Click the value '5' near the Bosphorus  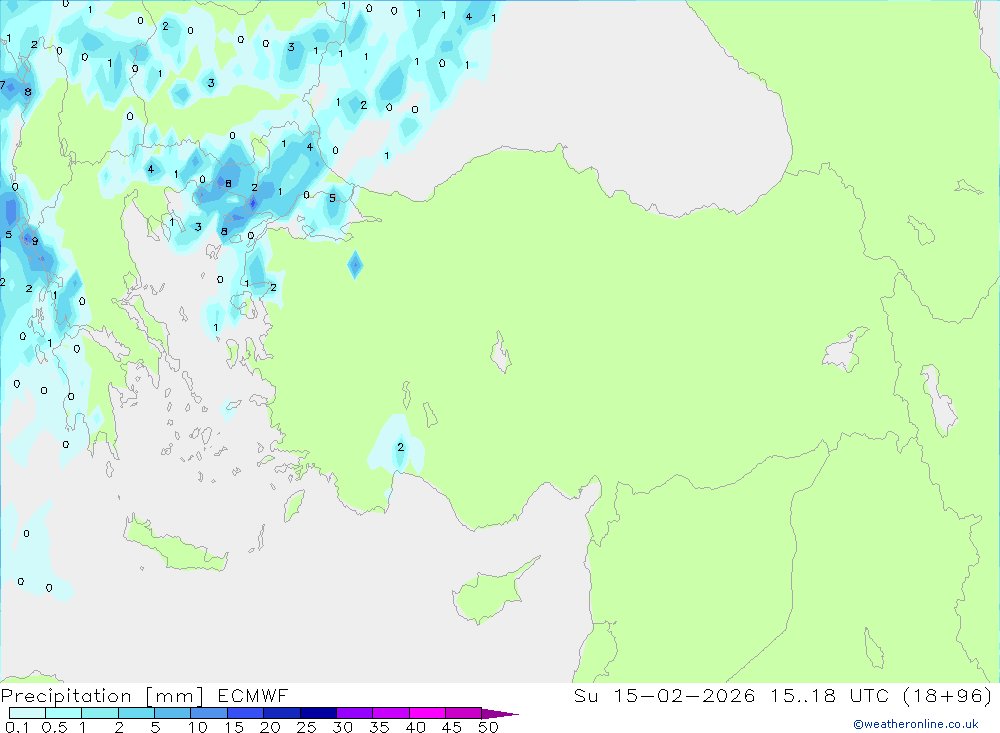[332, 198]
